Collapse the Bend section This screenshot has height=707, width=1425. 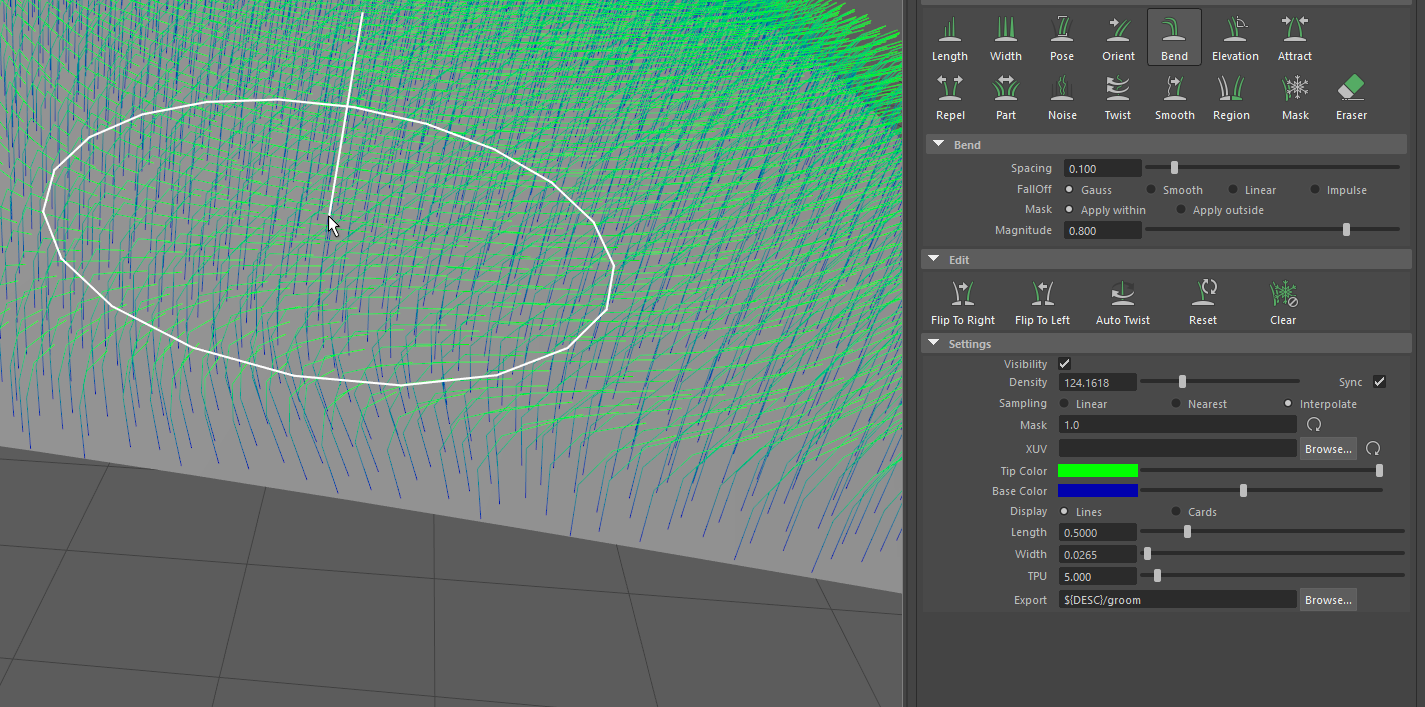pyautogui.click(x=938, y=144)
